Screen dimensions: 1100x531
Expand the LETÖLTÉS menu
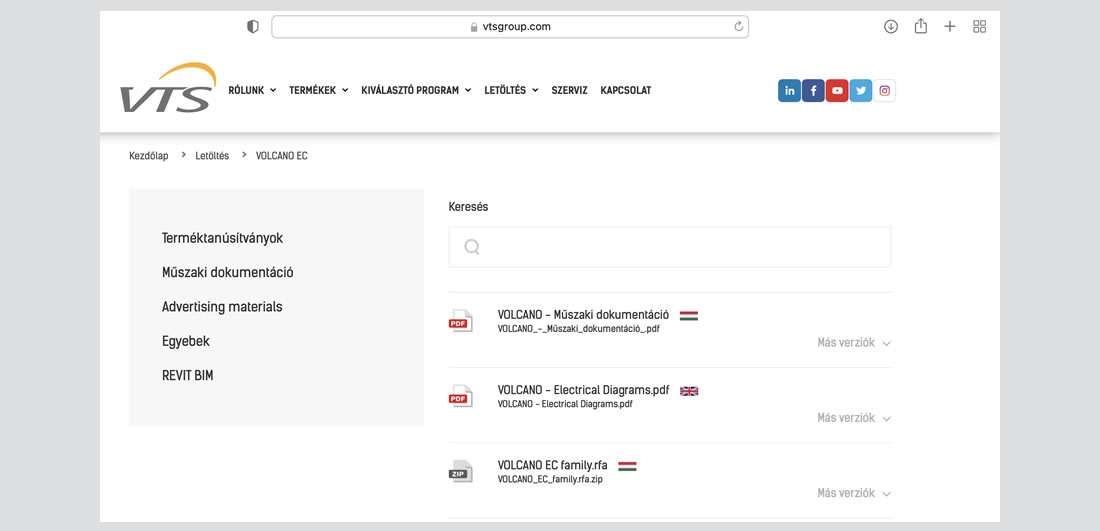point(511,90)
